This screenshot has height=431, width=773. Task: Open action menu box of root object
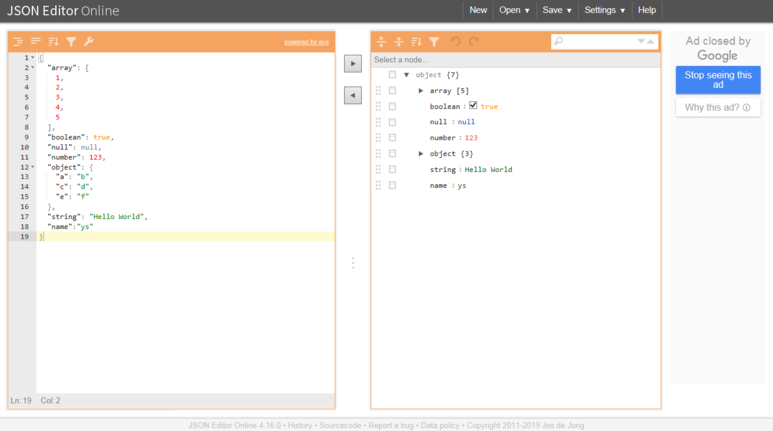392,74
